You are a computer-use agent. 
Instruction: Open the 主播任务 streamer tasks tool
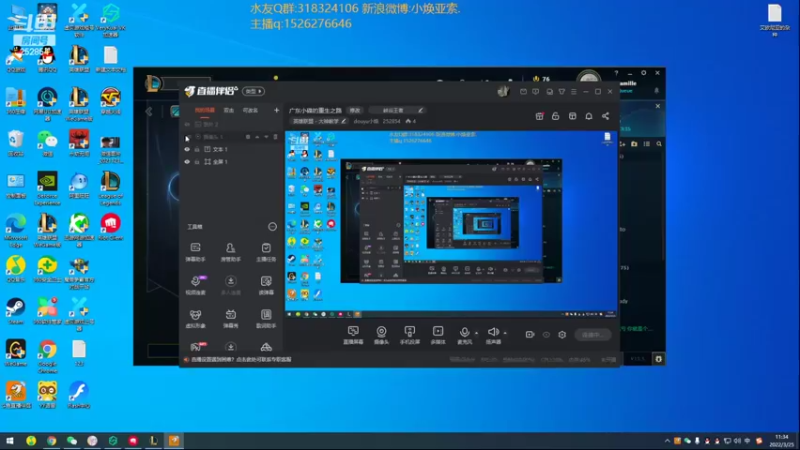pyautogui.click(x=266, y=252)
